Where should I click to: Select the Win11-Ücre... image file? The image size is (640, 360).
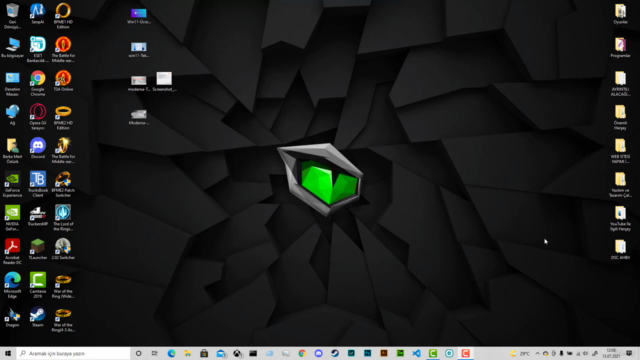(139, 16)
